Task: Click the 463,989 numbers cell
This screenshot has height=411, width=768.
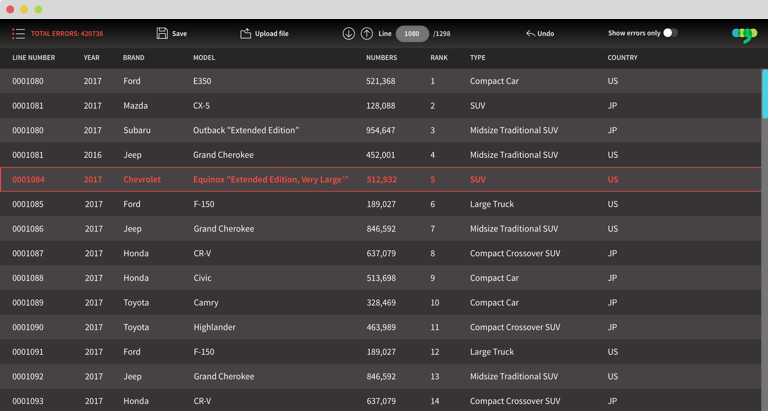Action: [381, 327]
